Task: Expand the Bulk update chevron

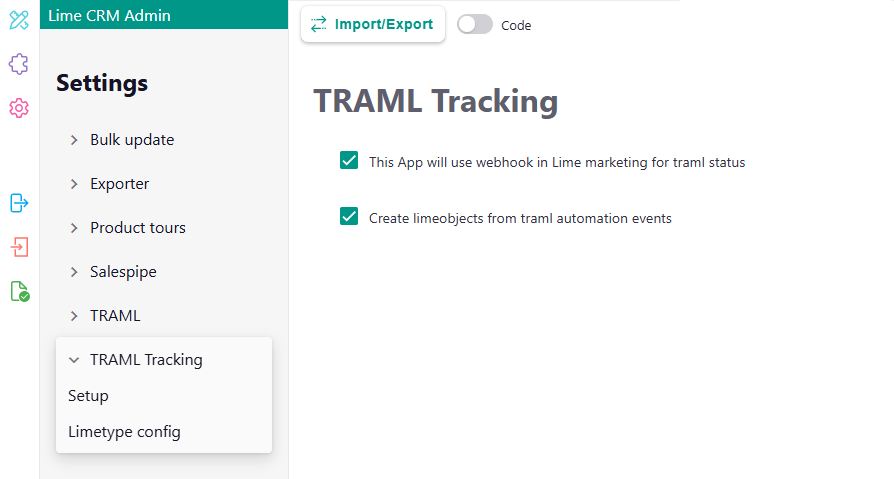Action: 74,140
